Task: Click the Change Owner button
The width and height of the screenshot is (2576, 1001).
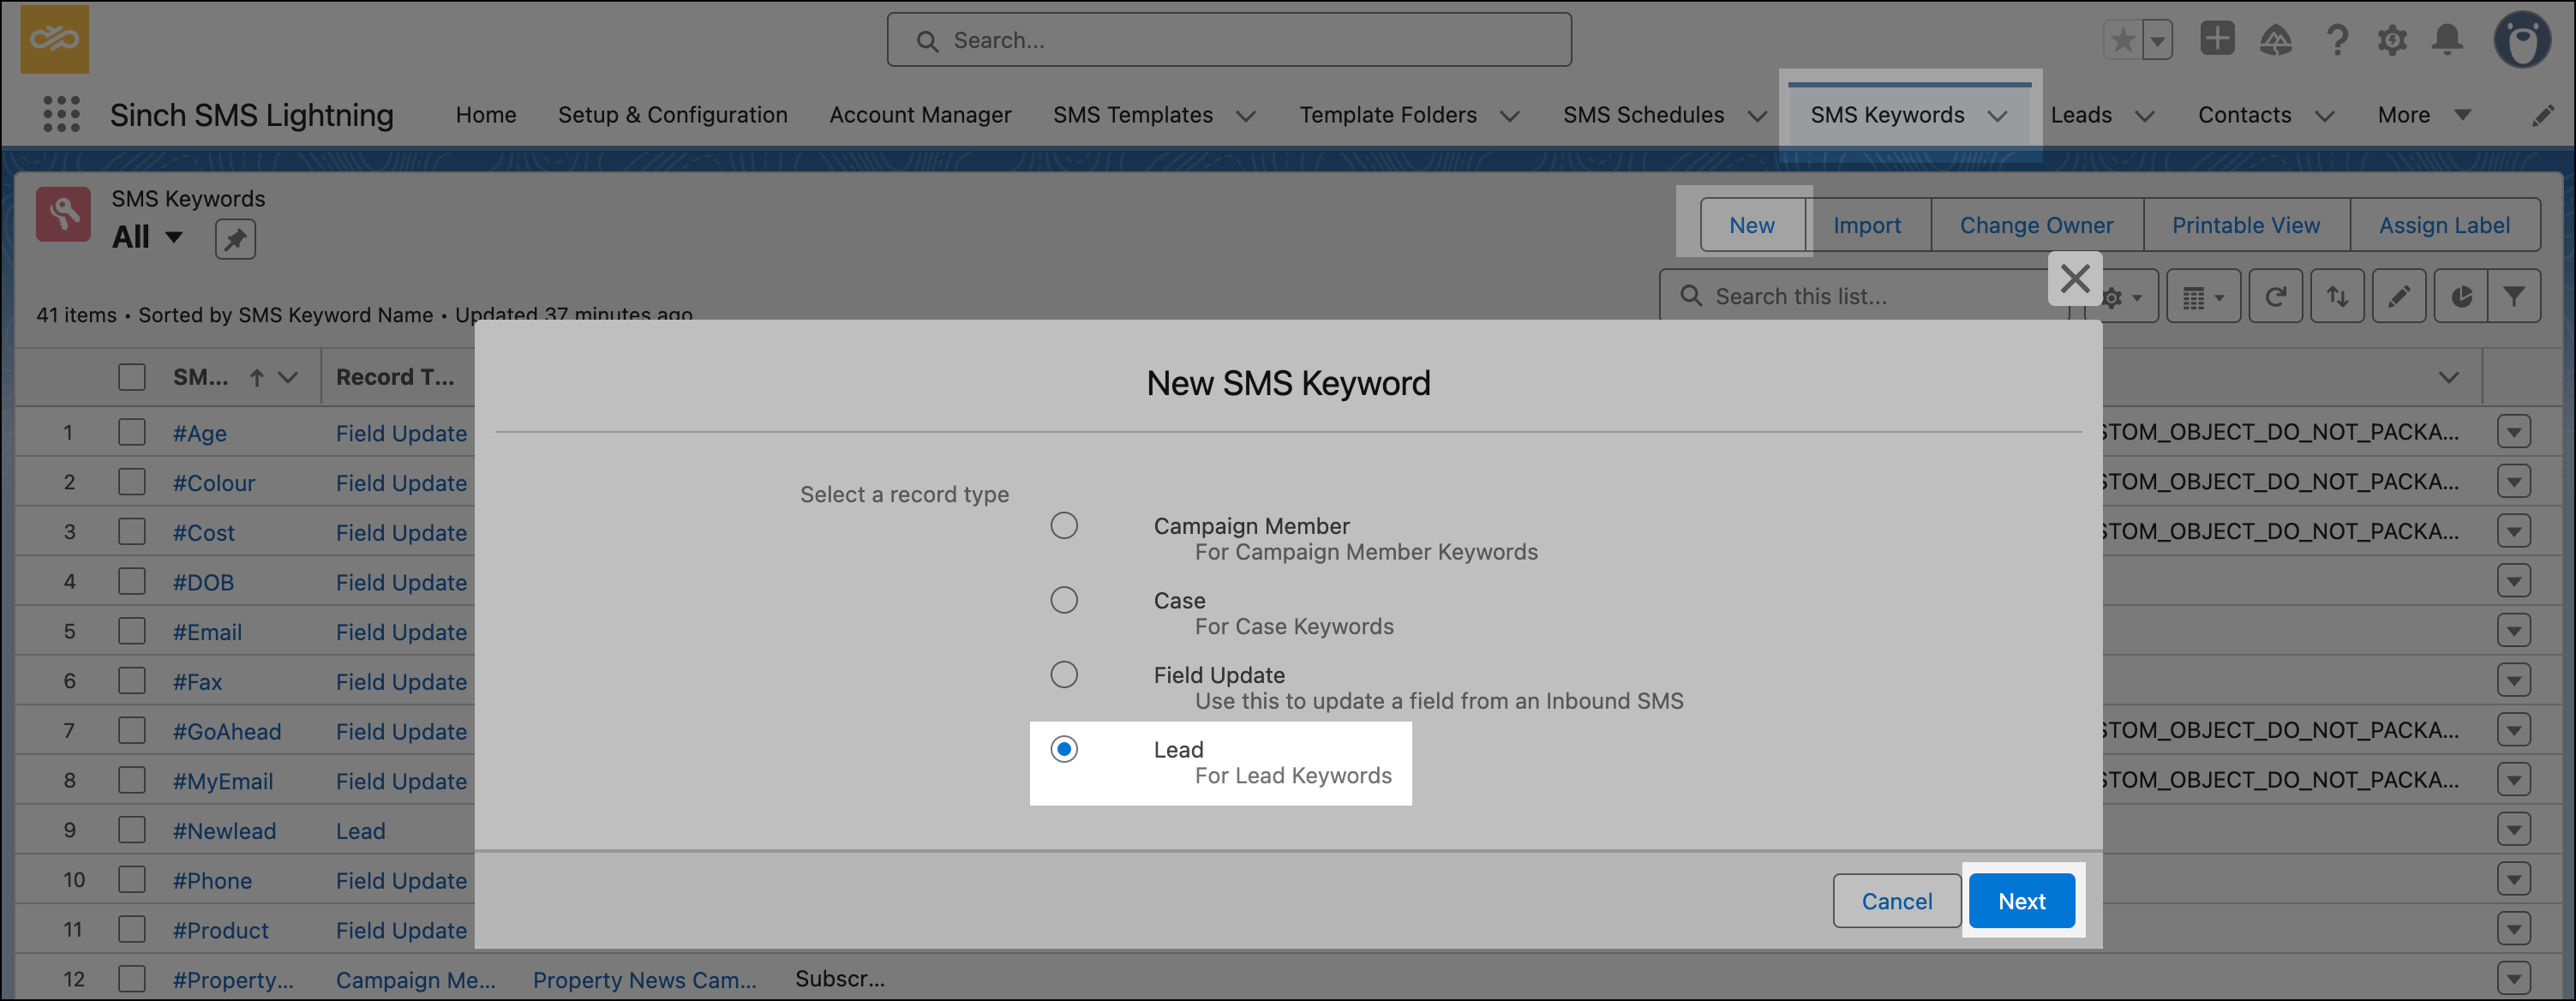Action: [2036, 225]
